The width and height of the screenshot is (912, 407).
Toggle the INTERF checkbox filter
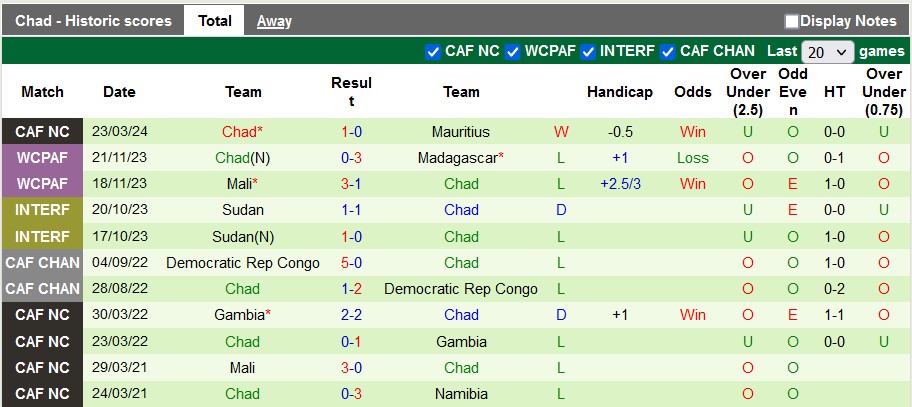pos(589,52)
